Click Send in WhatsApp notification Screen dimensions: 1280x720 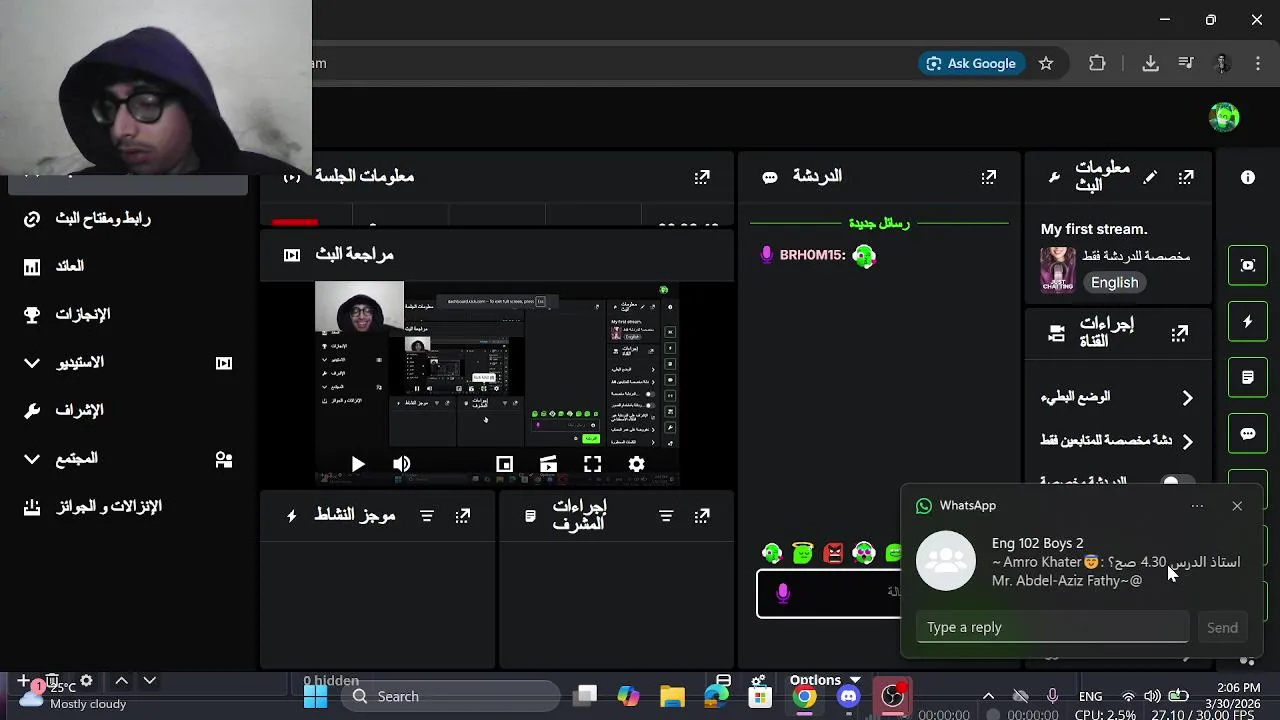click(x=1222, y=627)
